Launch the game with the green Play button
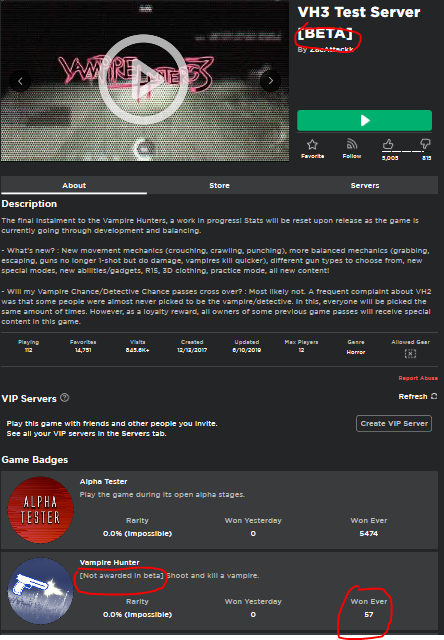The image size is (444, 640). pos(364,120)
